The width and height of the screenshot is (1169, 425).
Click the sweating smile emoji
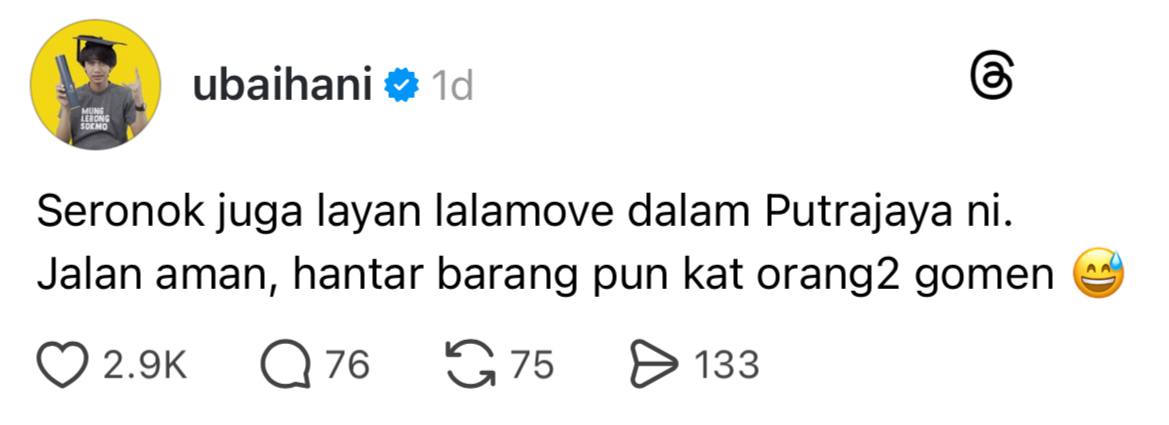pos(1097,275)
